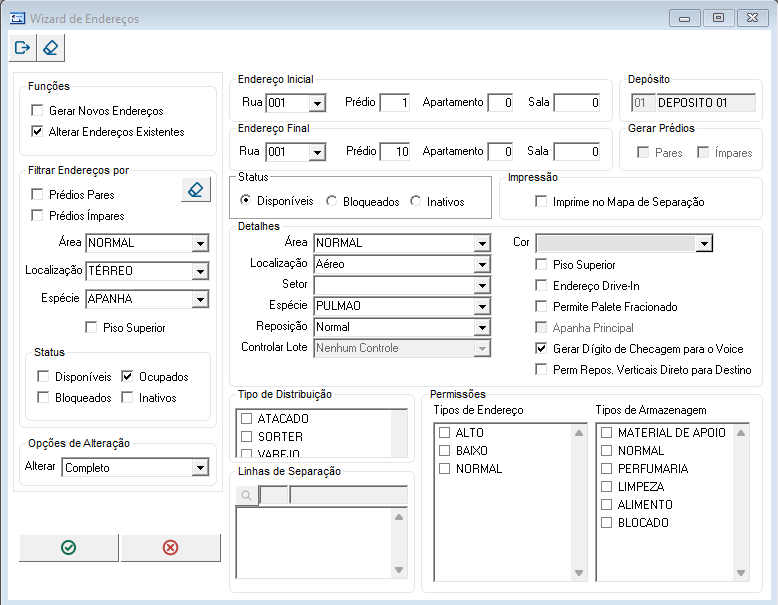Click Sala field in Endereço Final
Viewport: 778px width, 605px height.
pyautogui.click(x=577, y=151)
